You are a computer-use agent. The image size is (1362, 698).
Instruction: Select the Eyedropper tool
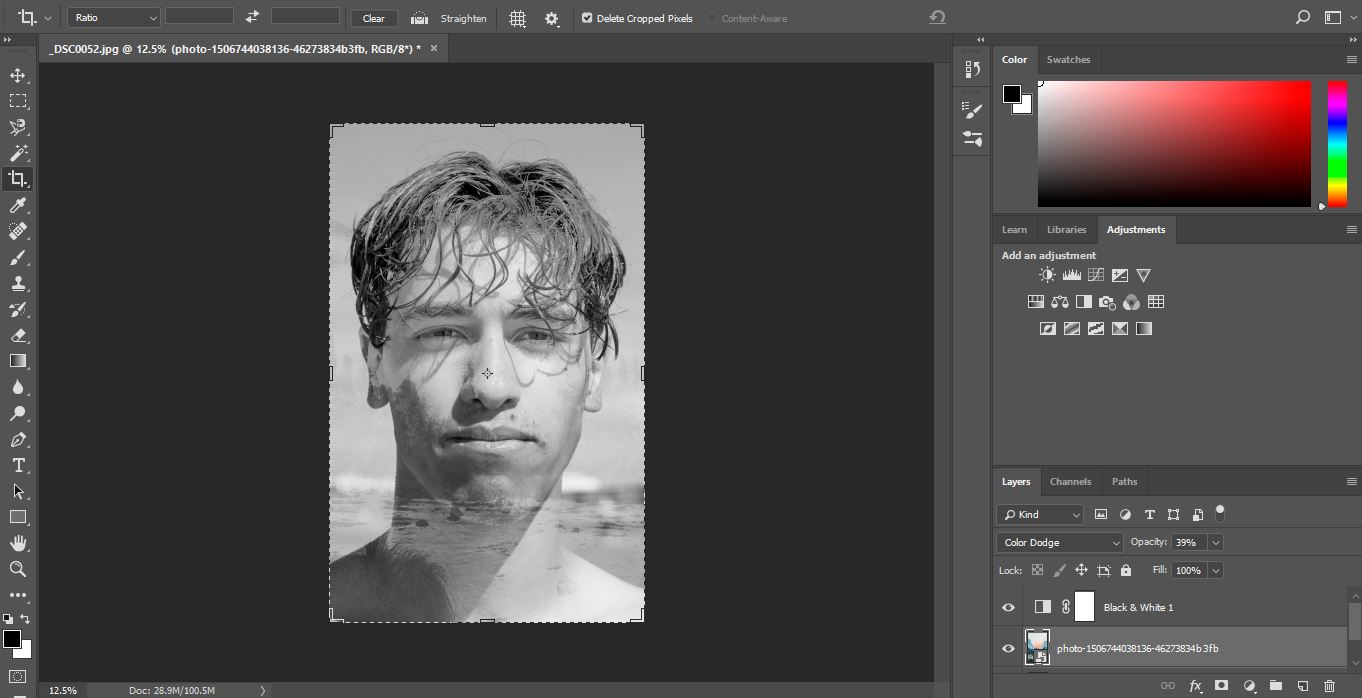18,205
